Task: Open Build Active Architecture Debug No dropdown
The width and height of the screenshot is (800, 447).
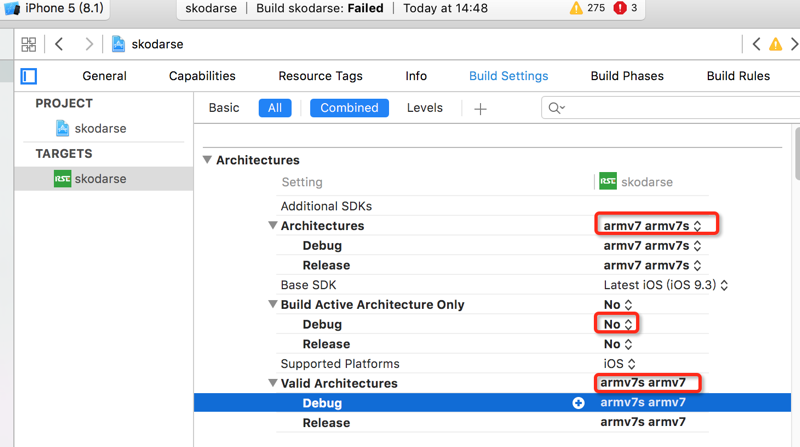Action: (x=618, y=324)
